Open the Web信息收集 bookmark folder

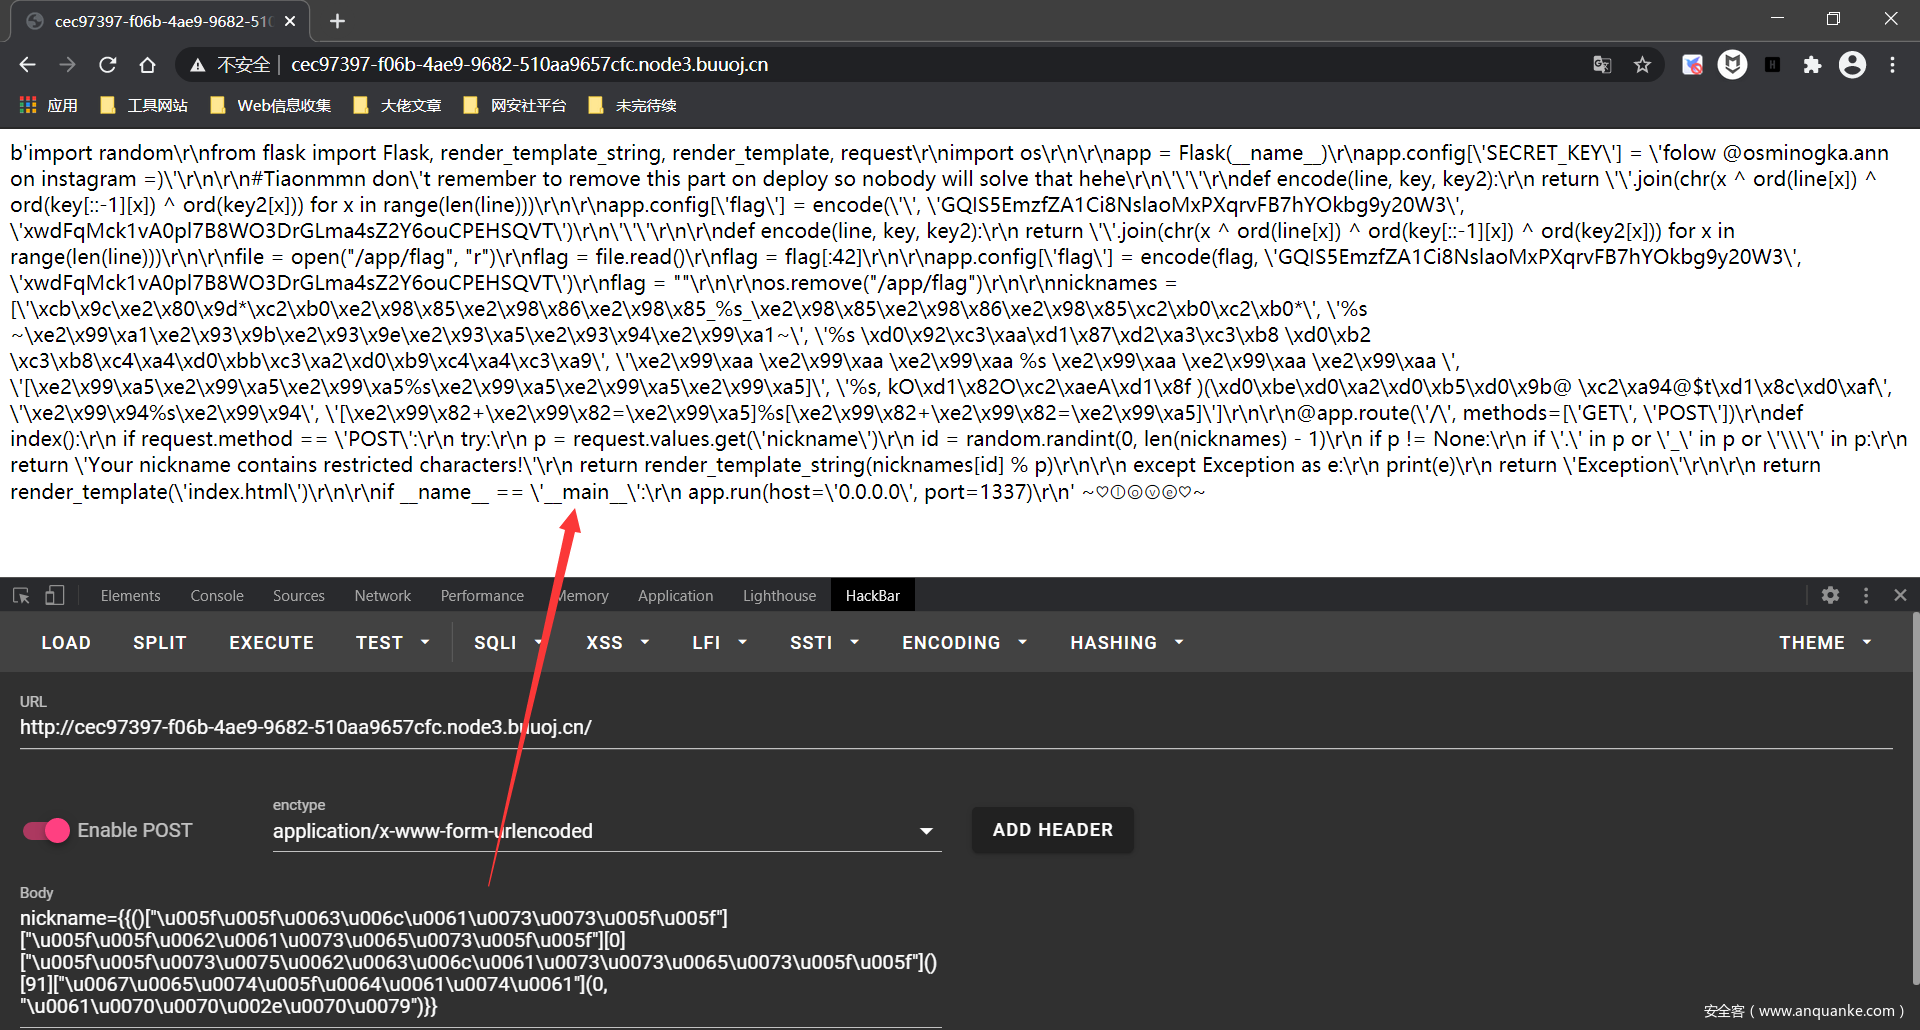tap(271, 106)
